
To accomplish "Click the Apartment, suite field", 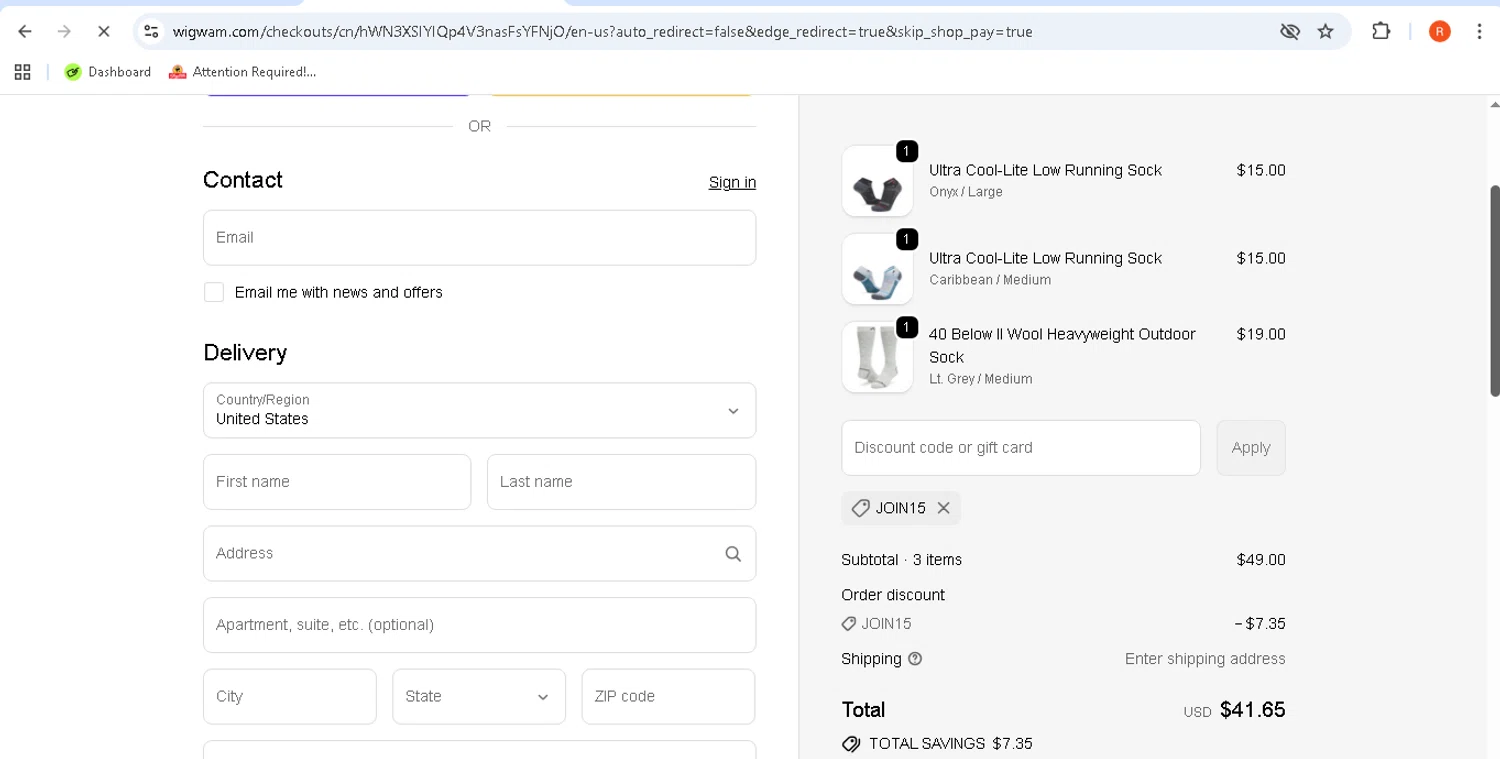I will tap(479, 625).
